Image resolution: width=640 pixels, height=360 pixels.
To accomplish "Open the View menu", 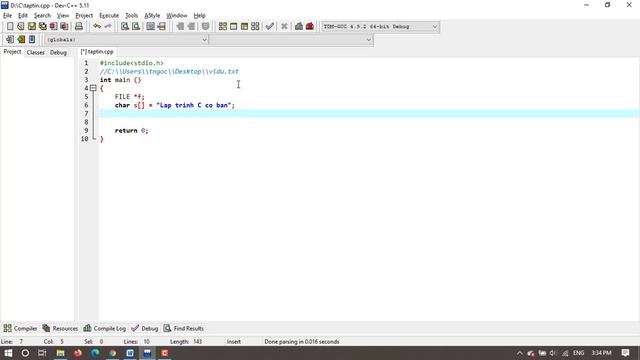I will [x=62, y=16].
